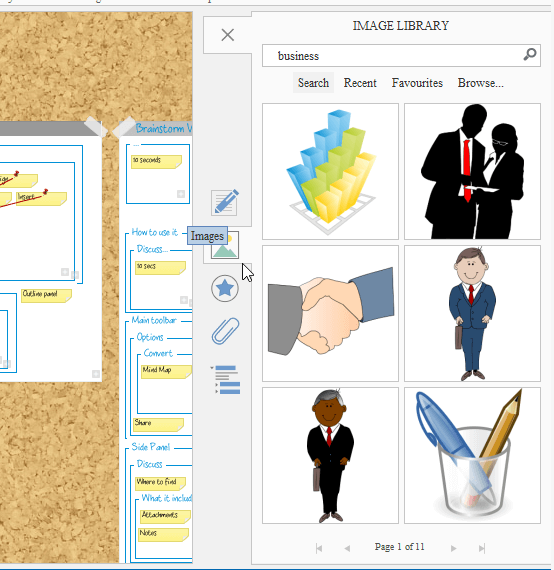This screenshot has width=554, height=570.
Task: Open the paperclip Attachments panel icon
Action: coord(225,331)
